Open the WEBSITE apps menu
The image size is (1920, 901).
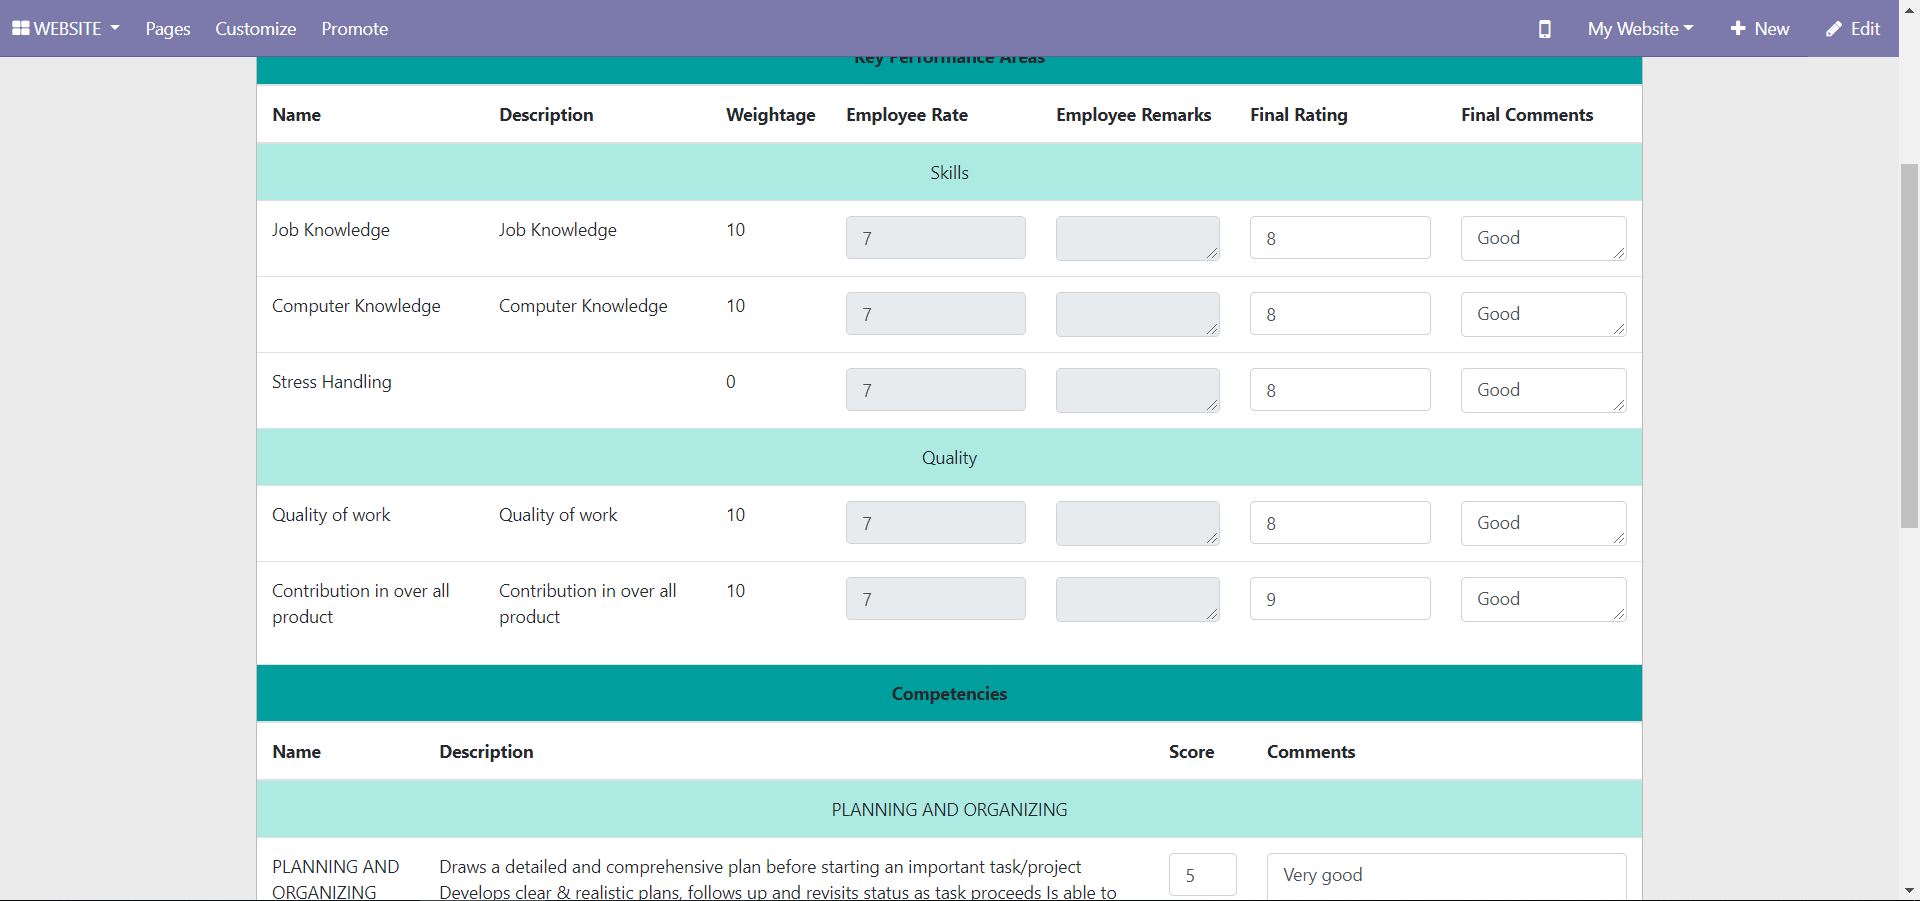pyautogui.click(x=66, y=29)
